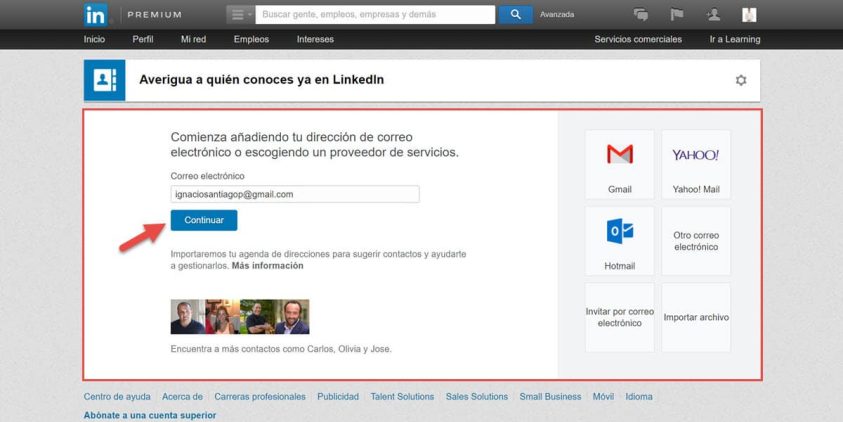Open Idioma footer link
The image size is (843, 422).
[x=639, y=397]
